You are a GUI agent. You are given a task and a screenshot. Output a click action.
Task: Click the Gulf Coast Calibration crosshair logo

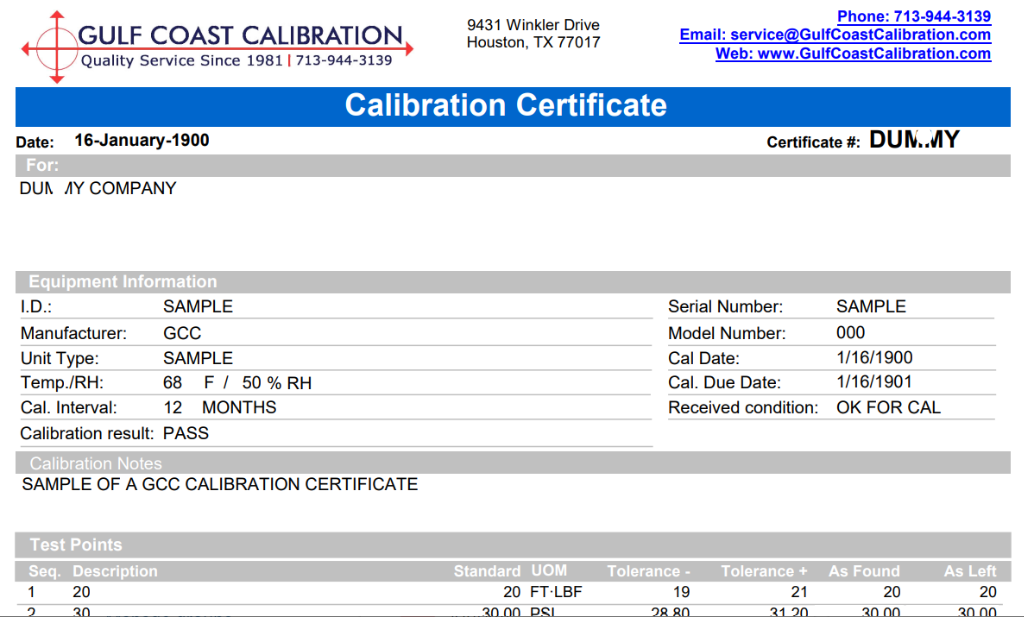pyautogui.click(x=56, y=46)
